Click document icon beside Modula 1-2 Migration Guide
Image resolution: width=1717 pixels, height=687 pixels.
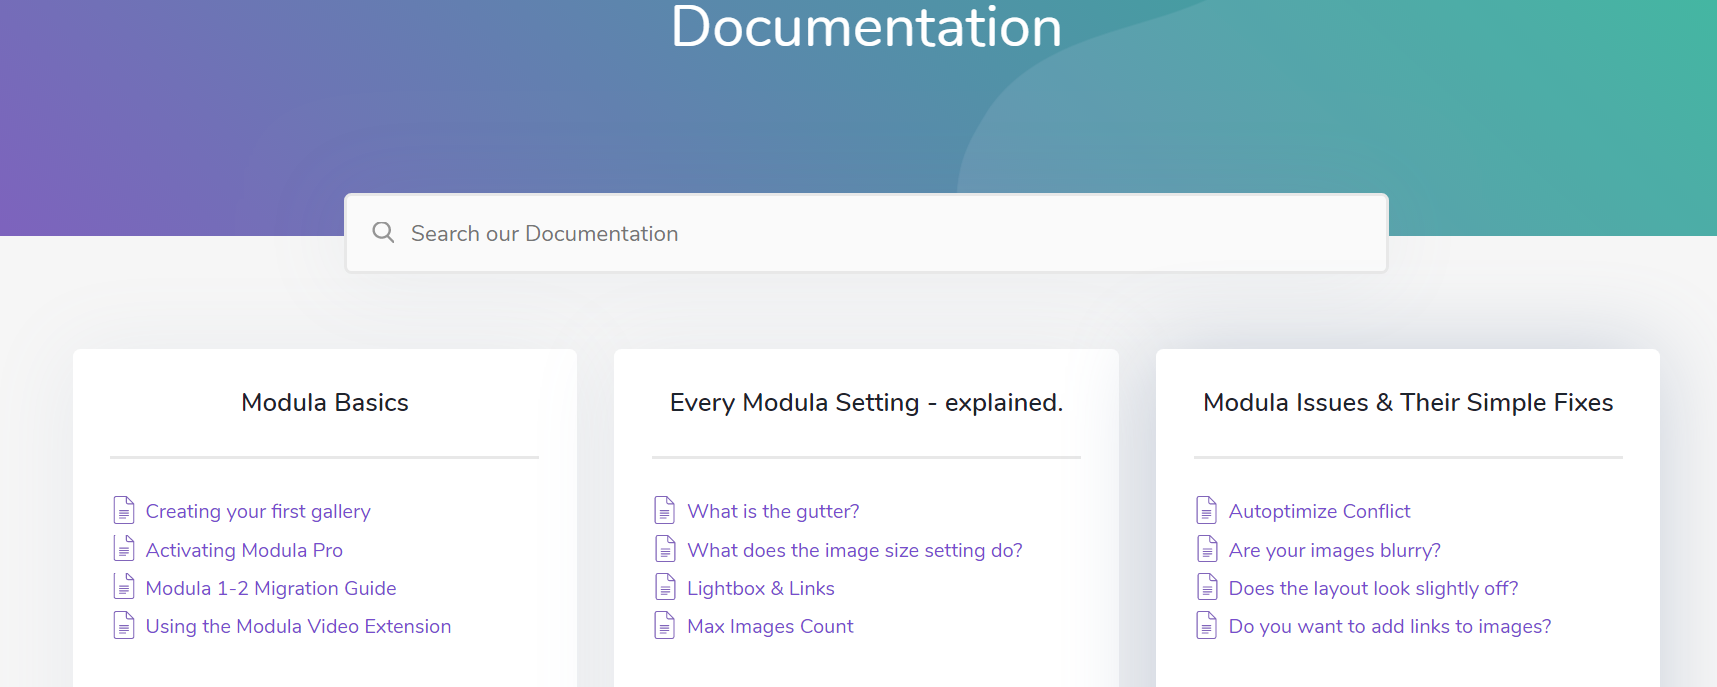[124, 586]
